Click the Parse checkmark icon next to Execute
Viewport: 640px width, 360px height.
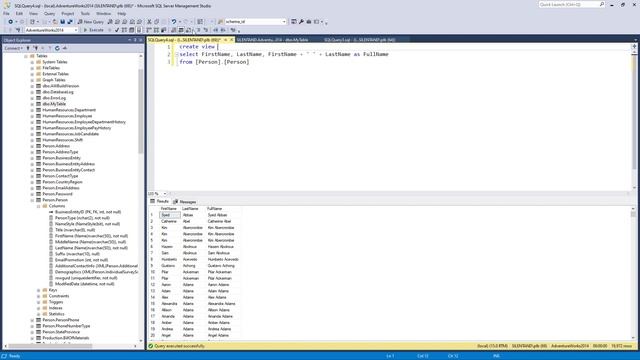point(117,30)
